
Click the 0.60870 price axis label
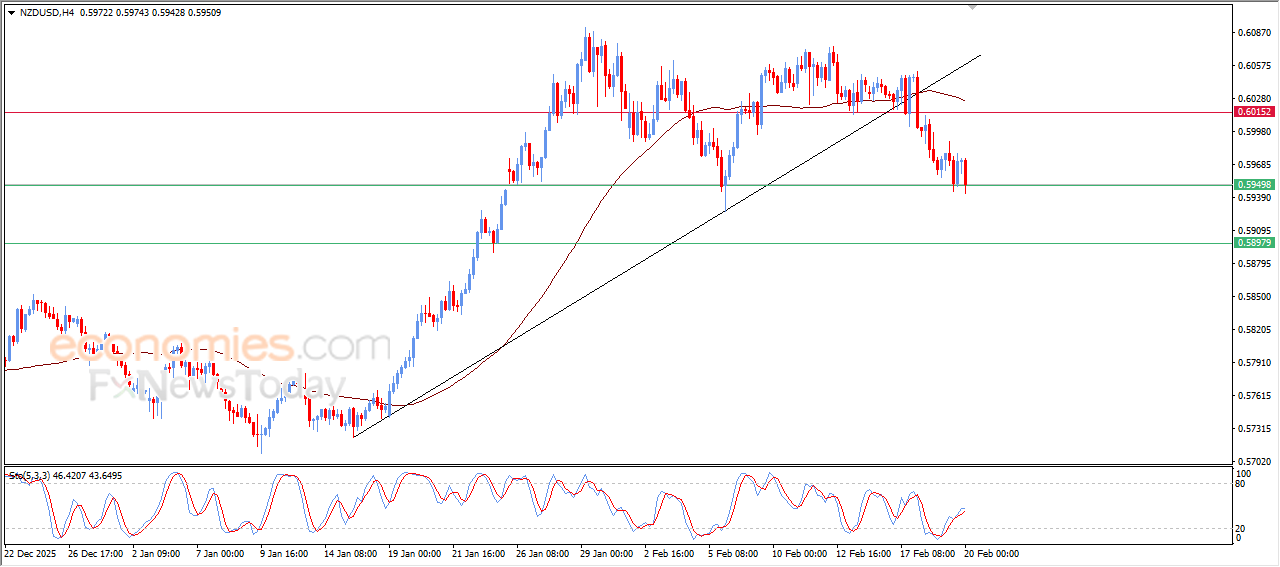[x=1254, y=33]
